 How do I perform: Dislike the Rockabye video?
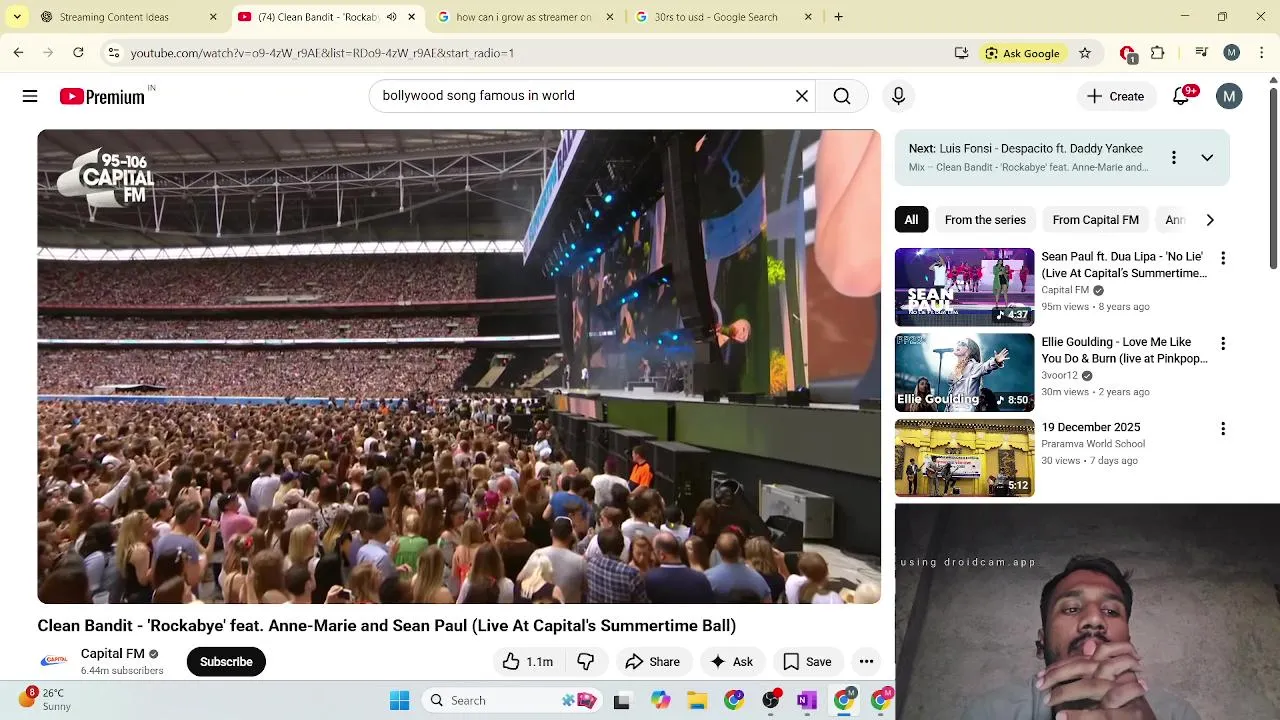(x=586, y=662)
